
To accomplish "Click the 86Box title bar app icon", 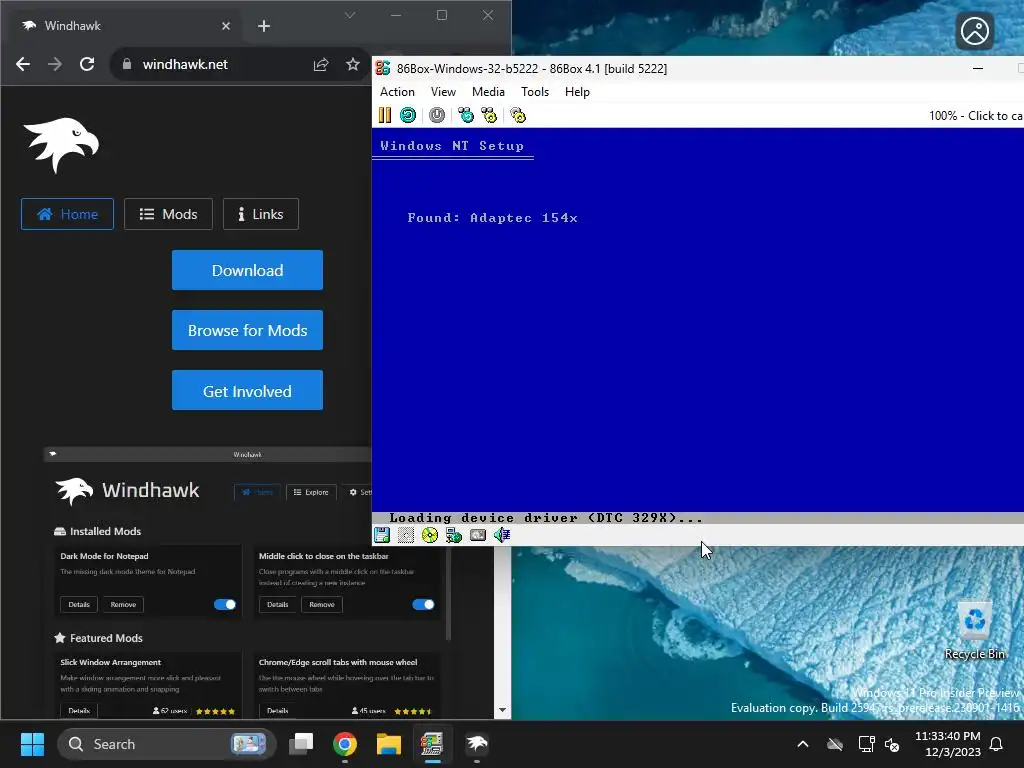I will coord(383,69).
